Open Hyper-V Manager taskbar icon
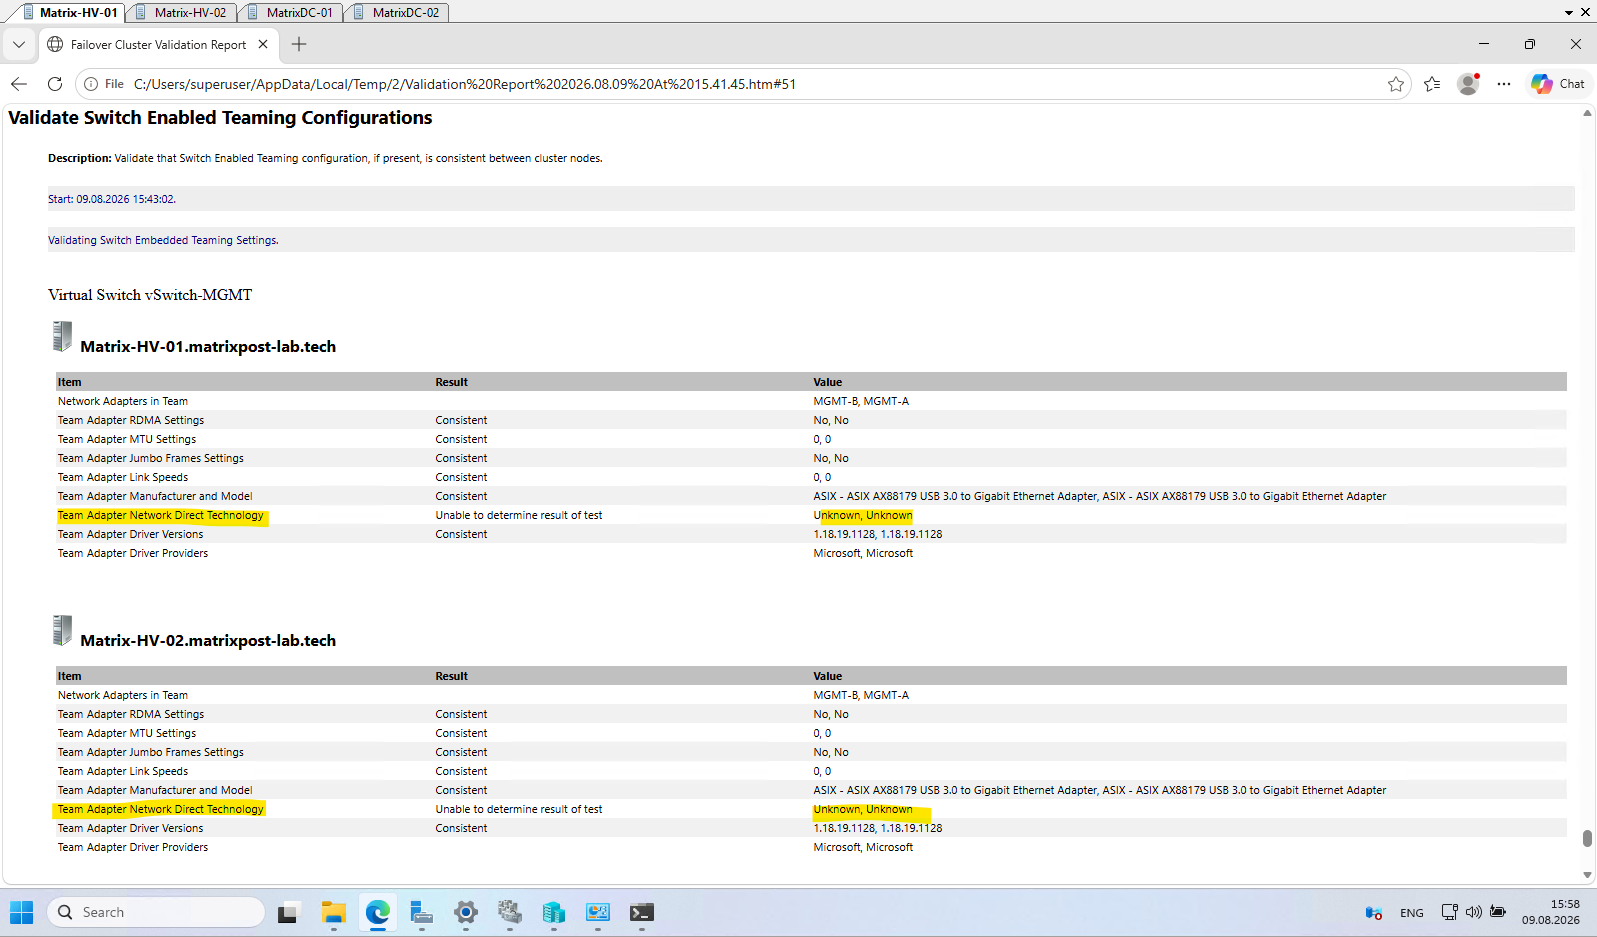 [x=553, y=912]
